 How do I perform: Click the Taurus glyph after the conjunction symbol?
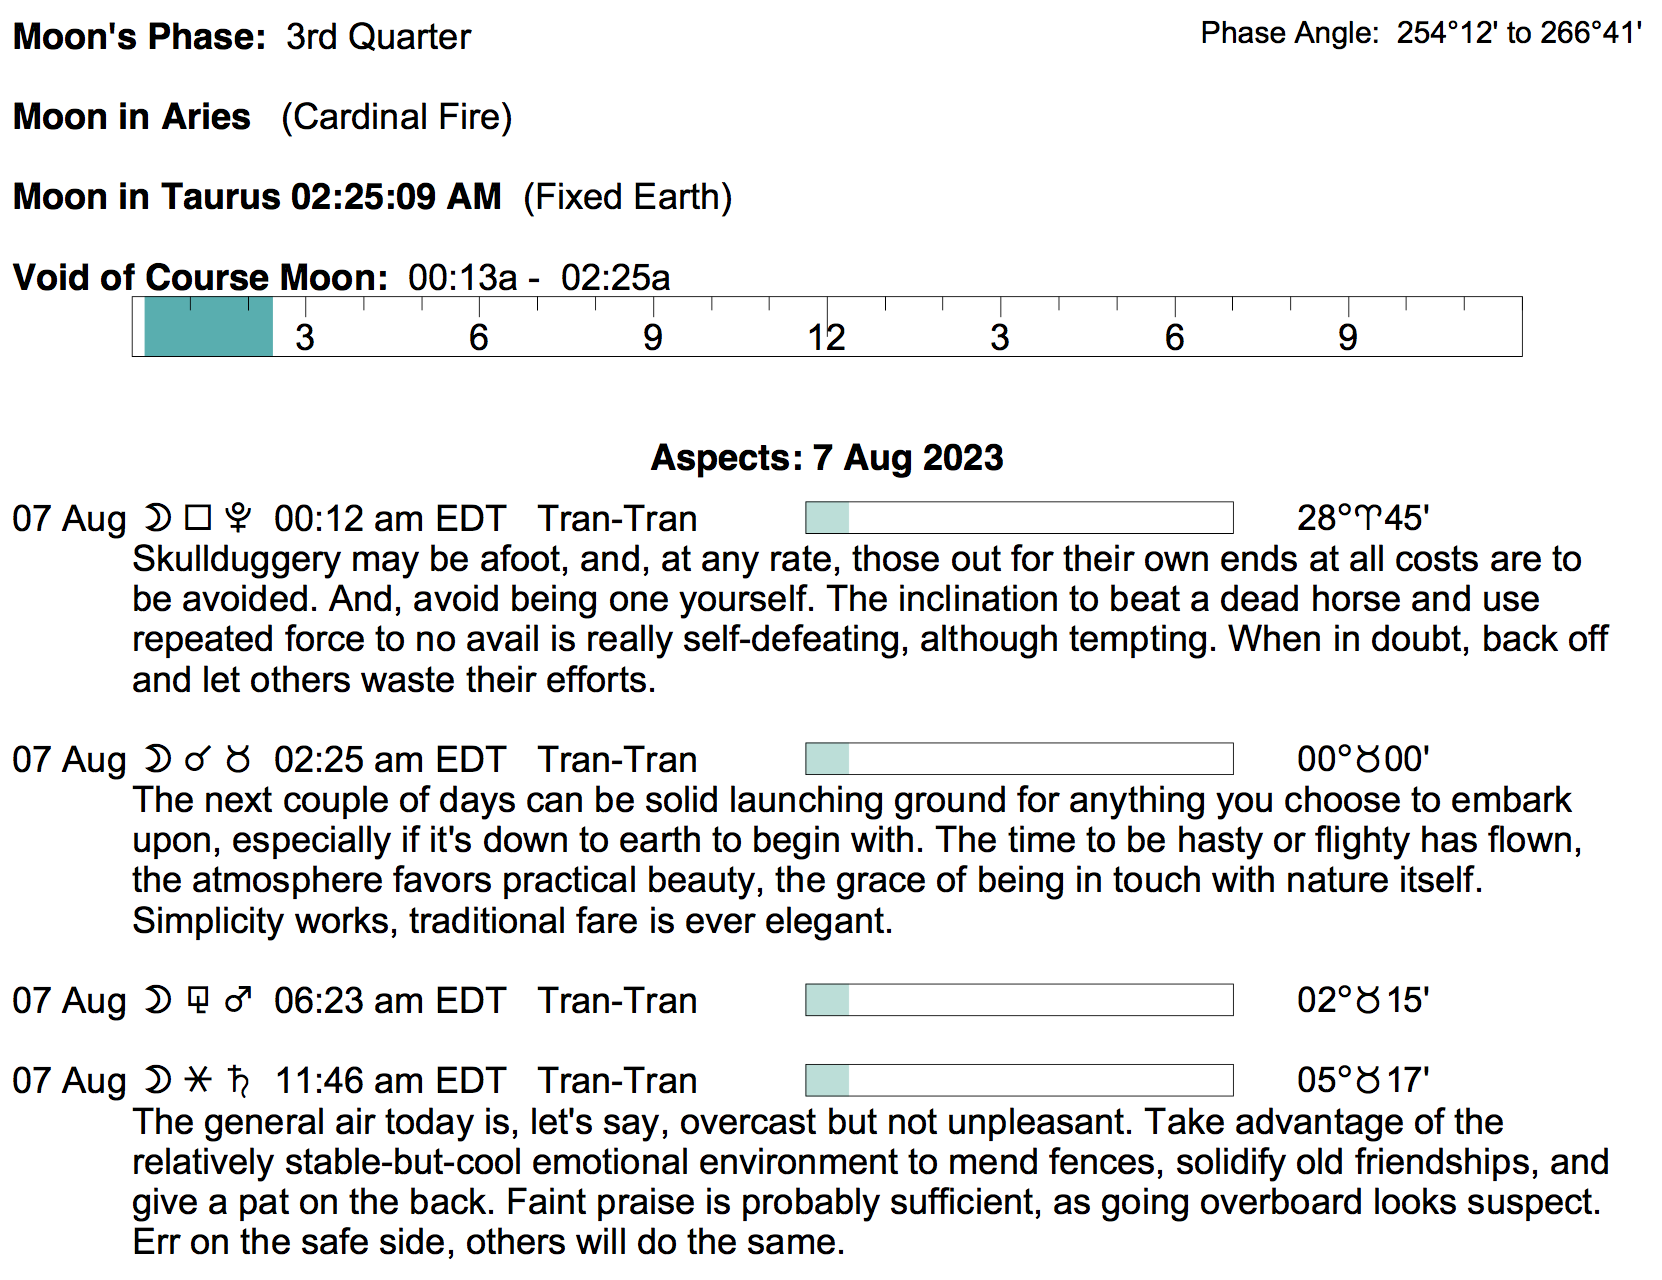click(x=238, y=760)
